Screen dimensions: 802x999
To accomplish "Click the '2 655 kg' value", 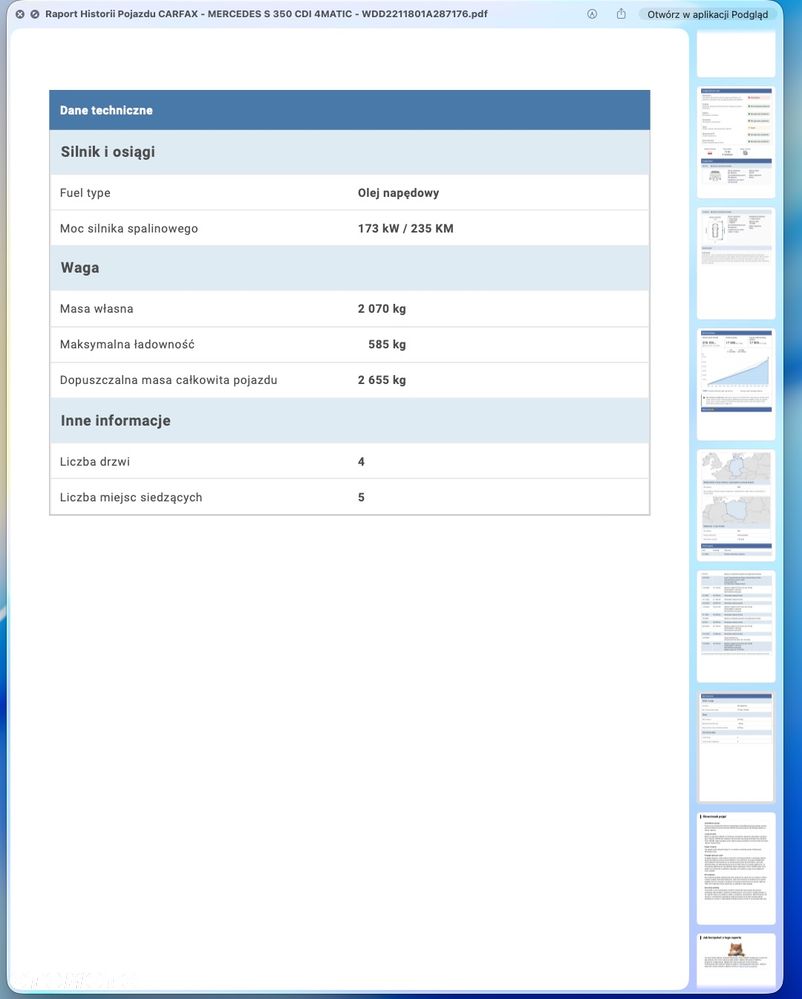I will coord(382,380).
